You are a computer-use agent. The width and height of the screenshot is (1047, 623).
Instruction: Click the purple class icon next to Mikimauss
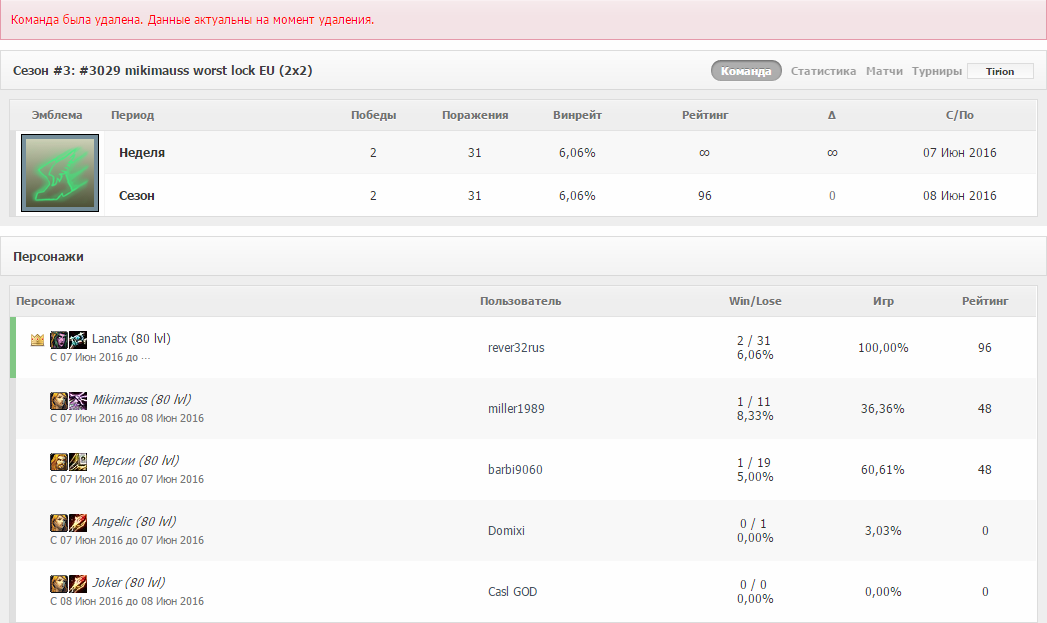78,401
